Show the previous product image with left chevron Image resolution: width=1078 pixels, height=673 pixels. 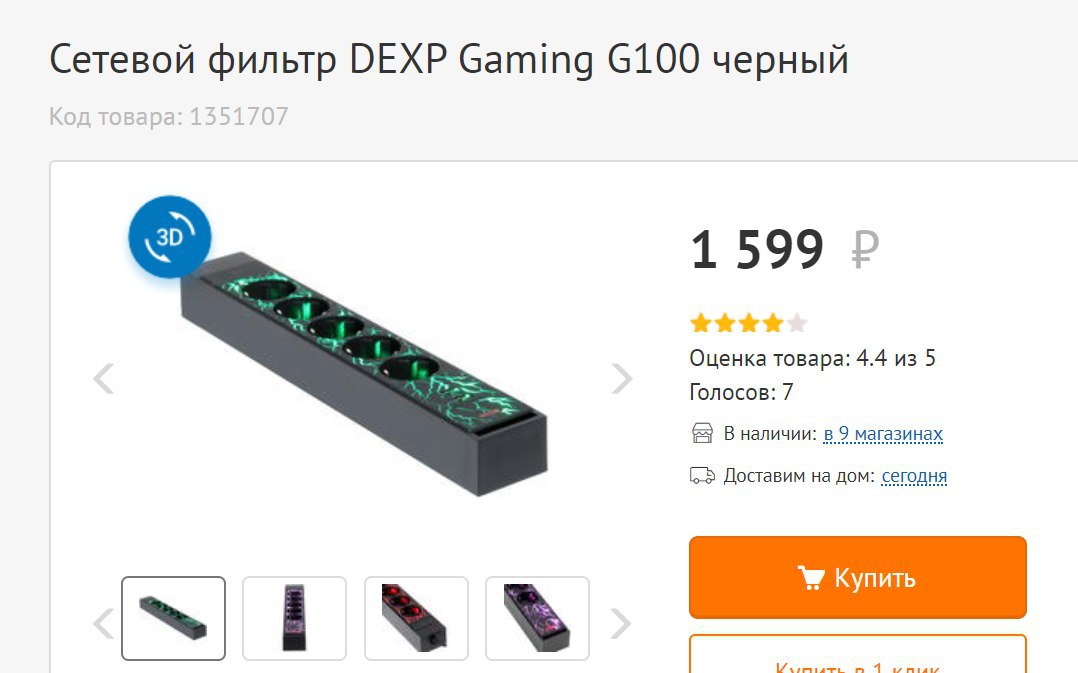[104, 378]
